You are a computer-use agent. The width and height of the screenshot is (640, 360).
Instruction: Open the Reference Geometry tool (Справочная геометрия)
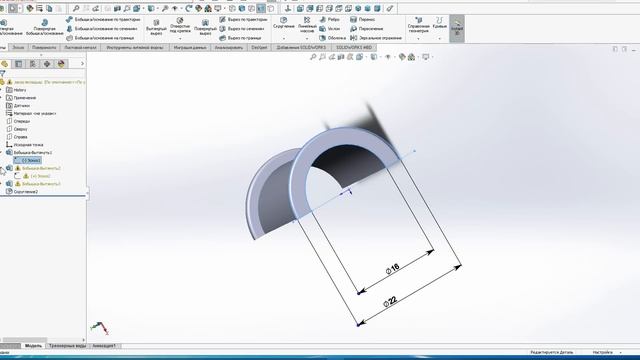[x=419, y=25]
